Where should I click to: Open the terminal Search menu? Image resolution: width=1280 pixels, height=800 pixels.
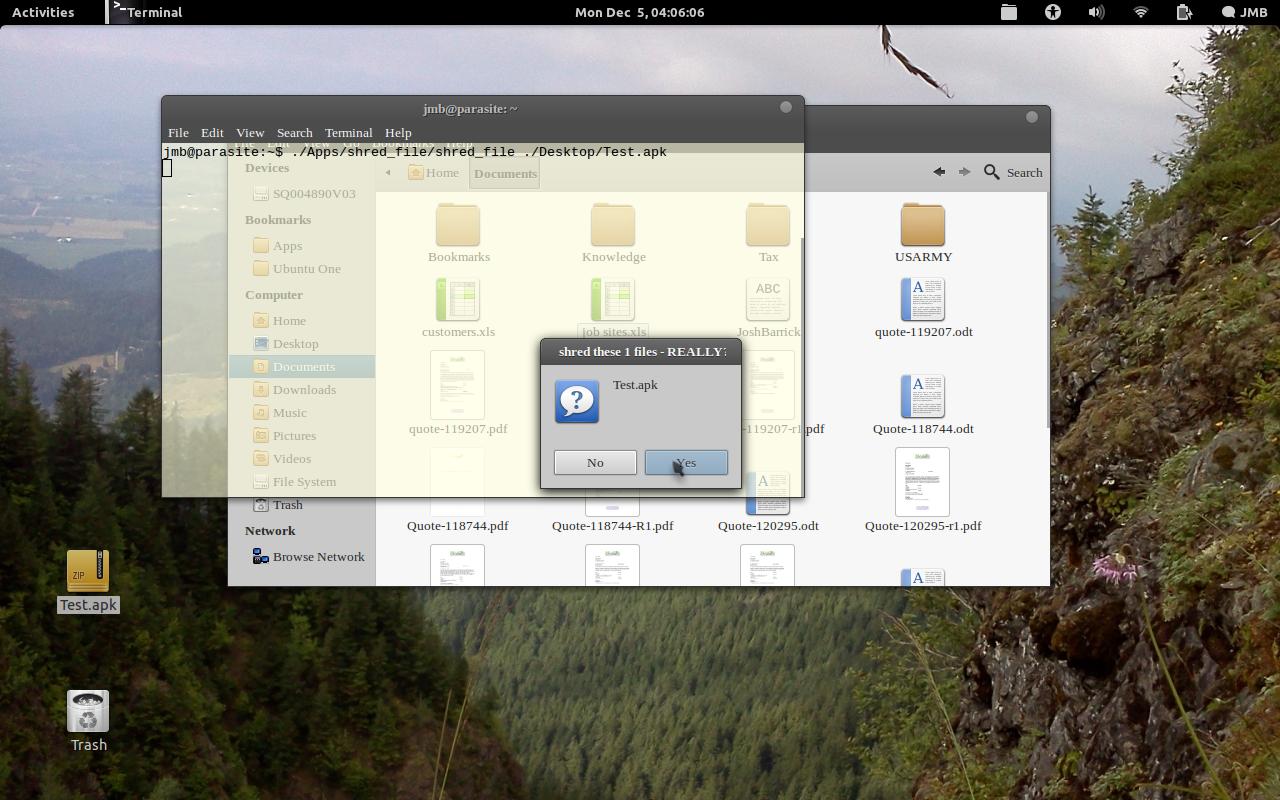point(294,132)
